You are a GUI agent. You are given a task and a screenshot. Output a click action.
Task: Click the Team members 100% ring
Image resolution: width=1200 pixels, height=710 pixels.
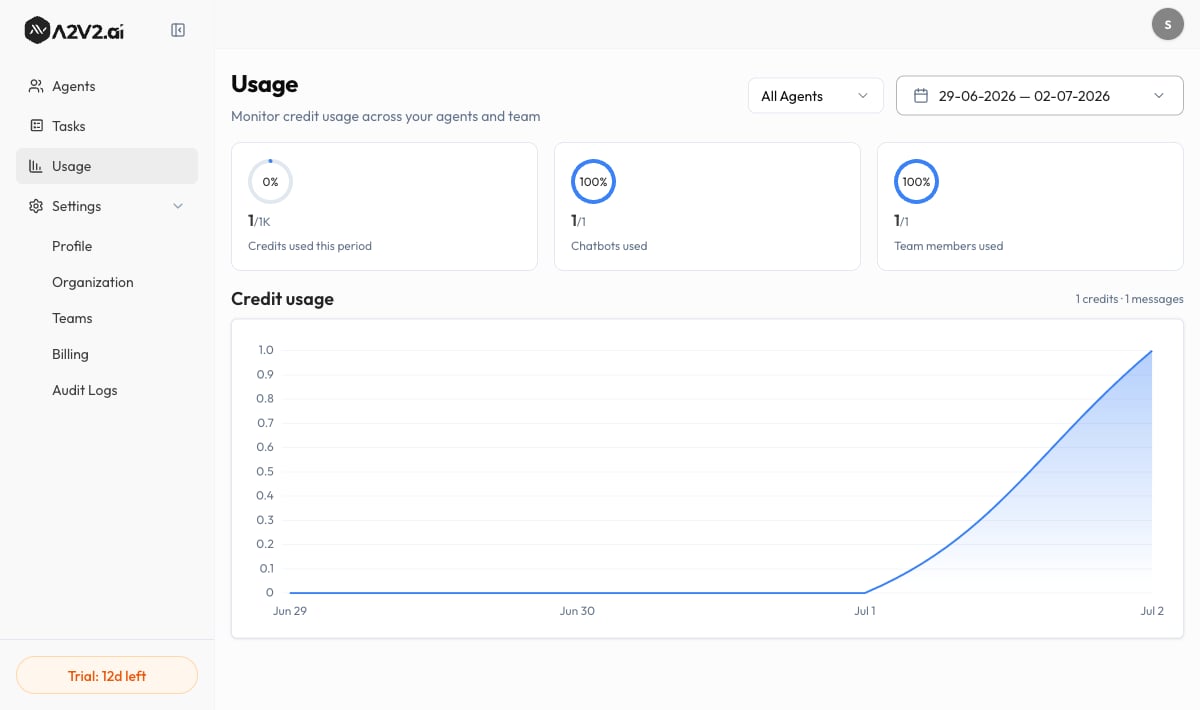click(916, 182)
